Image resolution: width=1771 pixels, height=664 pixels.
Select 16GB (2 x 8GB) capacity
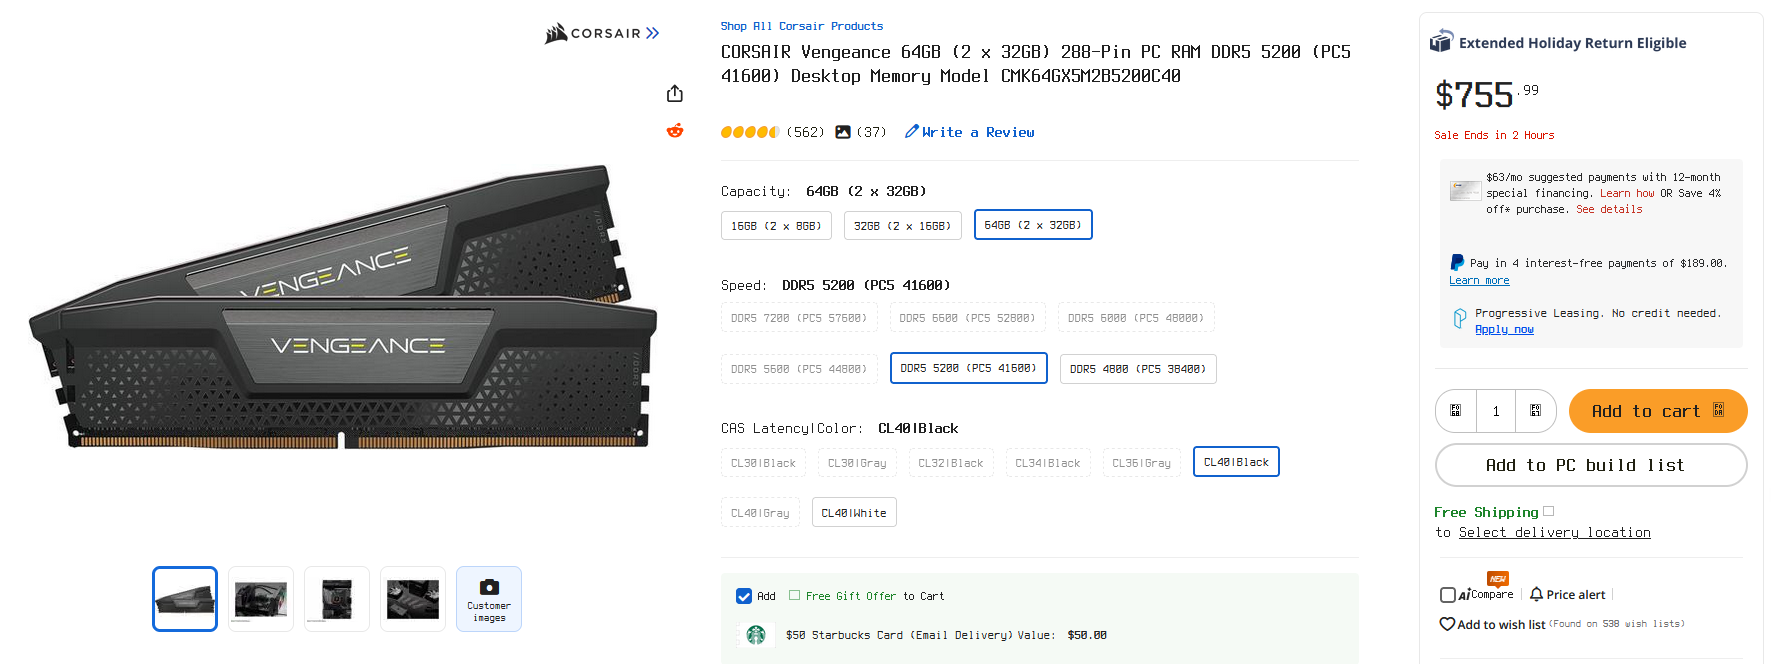pos(776,226)
